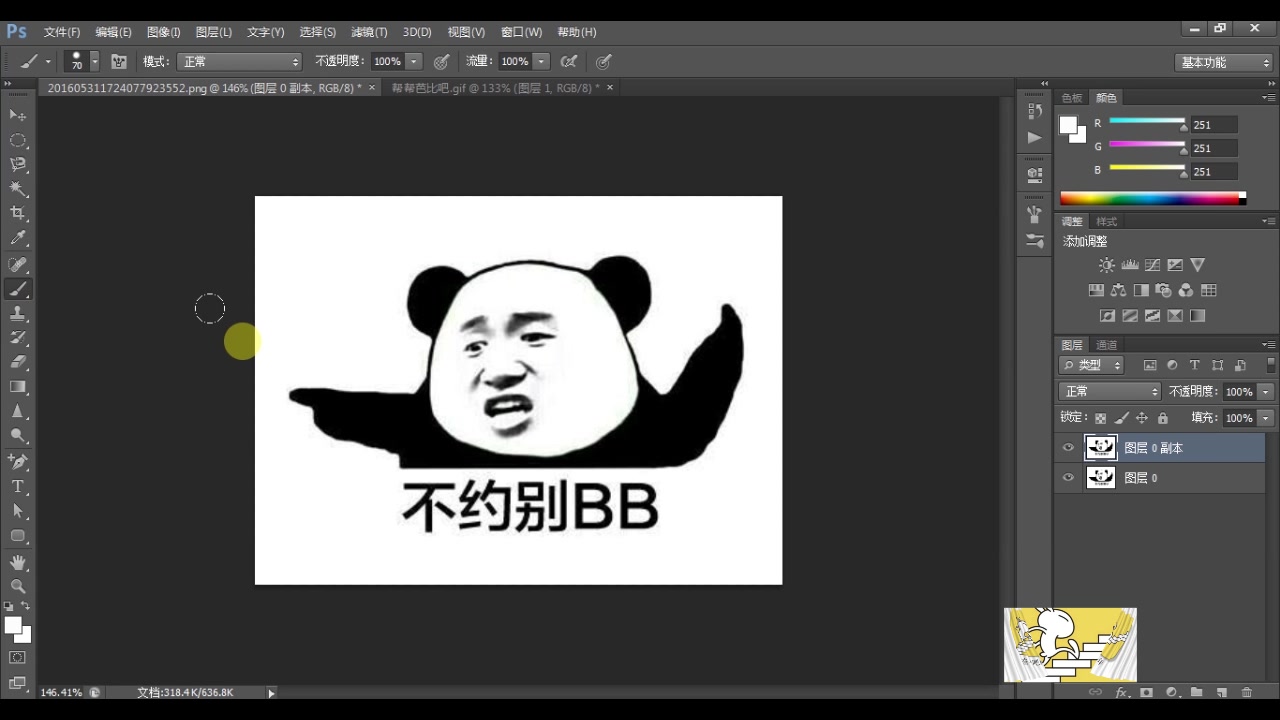Open the 图像(I) menu
The height and width of the screenshot is (720, 1280).
pos(163,32)
